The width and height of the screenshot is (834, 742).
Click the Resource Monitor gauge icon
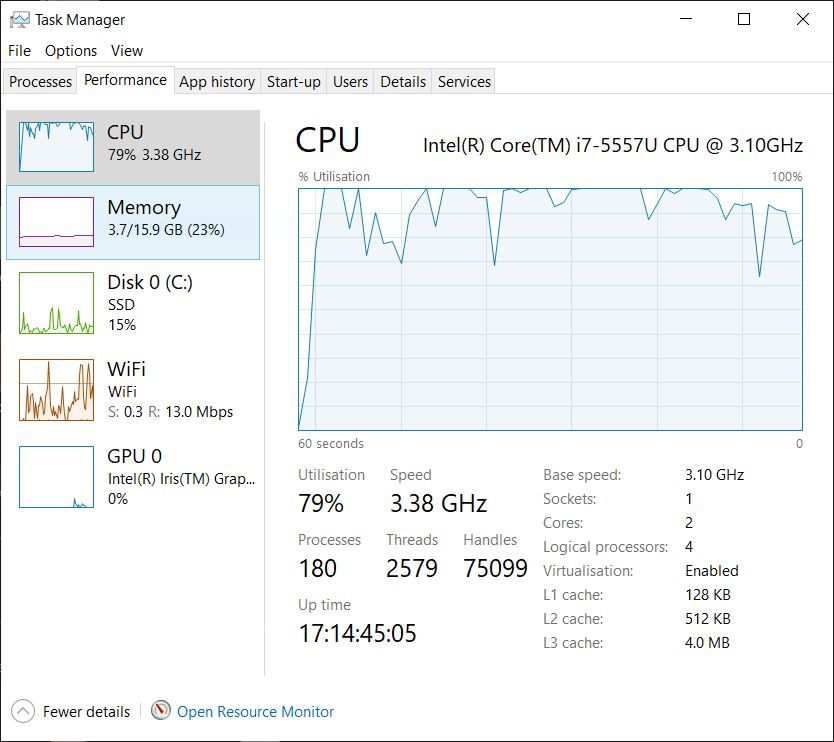[x=161, y=711]
